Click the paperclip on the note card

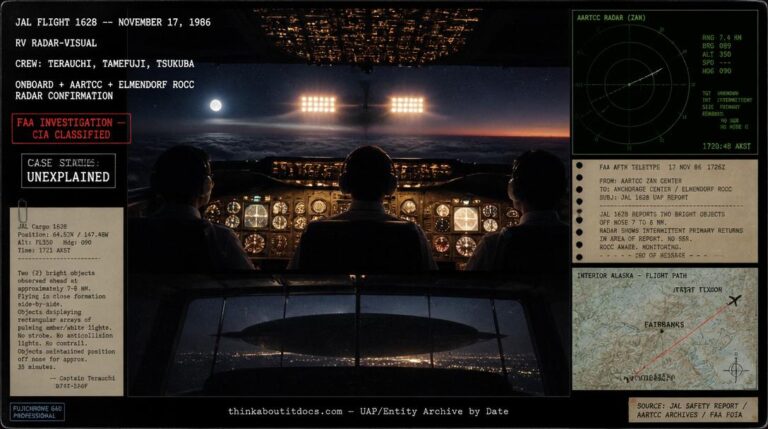(x=22, y=211)
